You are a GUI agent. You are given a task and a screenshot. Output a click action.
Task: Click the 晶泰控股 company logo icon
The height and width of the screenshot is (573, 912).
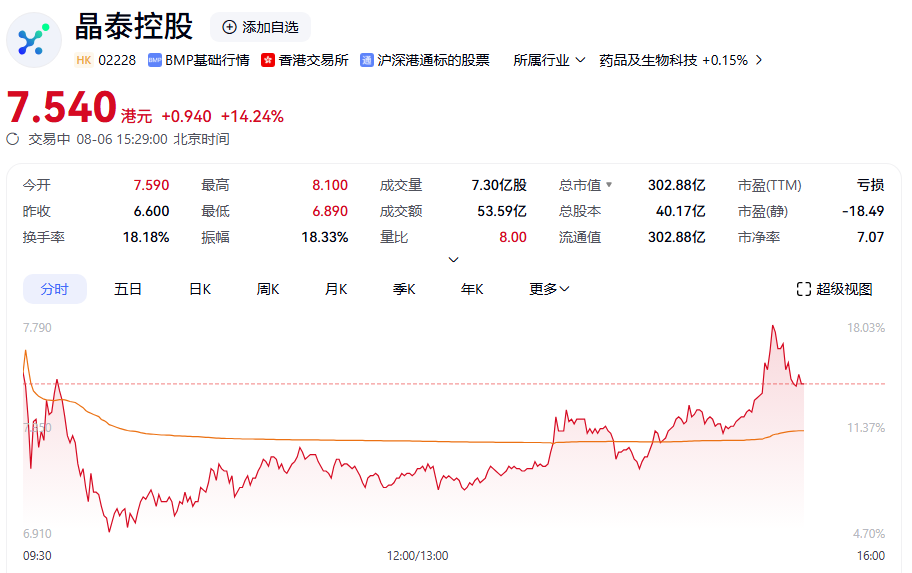tap(34, 40)
